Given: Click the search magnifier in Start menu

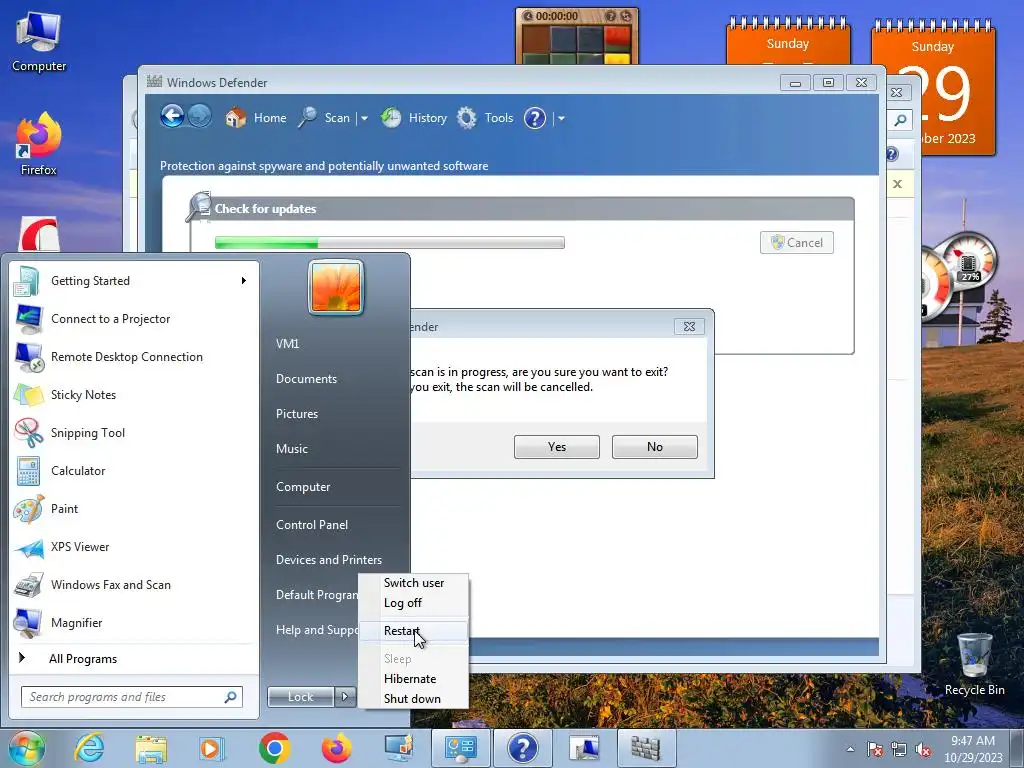Looking at the screenshot, I should point(231,697).
